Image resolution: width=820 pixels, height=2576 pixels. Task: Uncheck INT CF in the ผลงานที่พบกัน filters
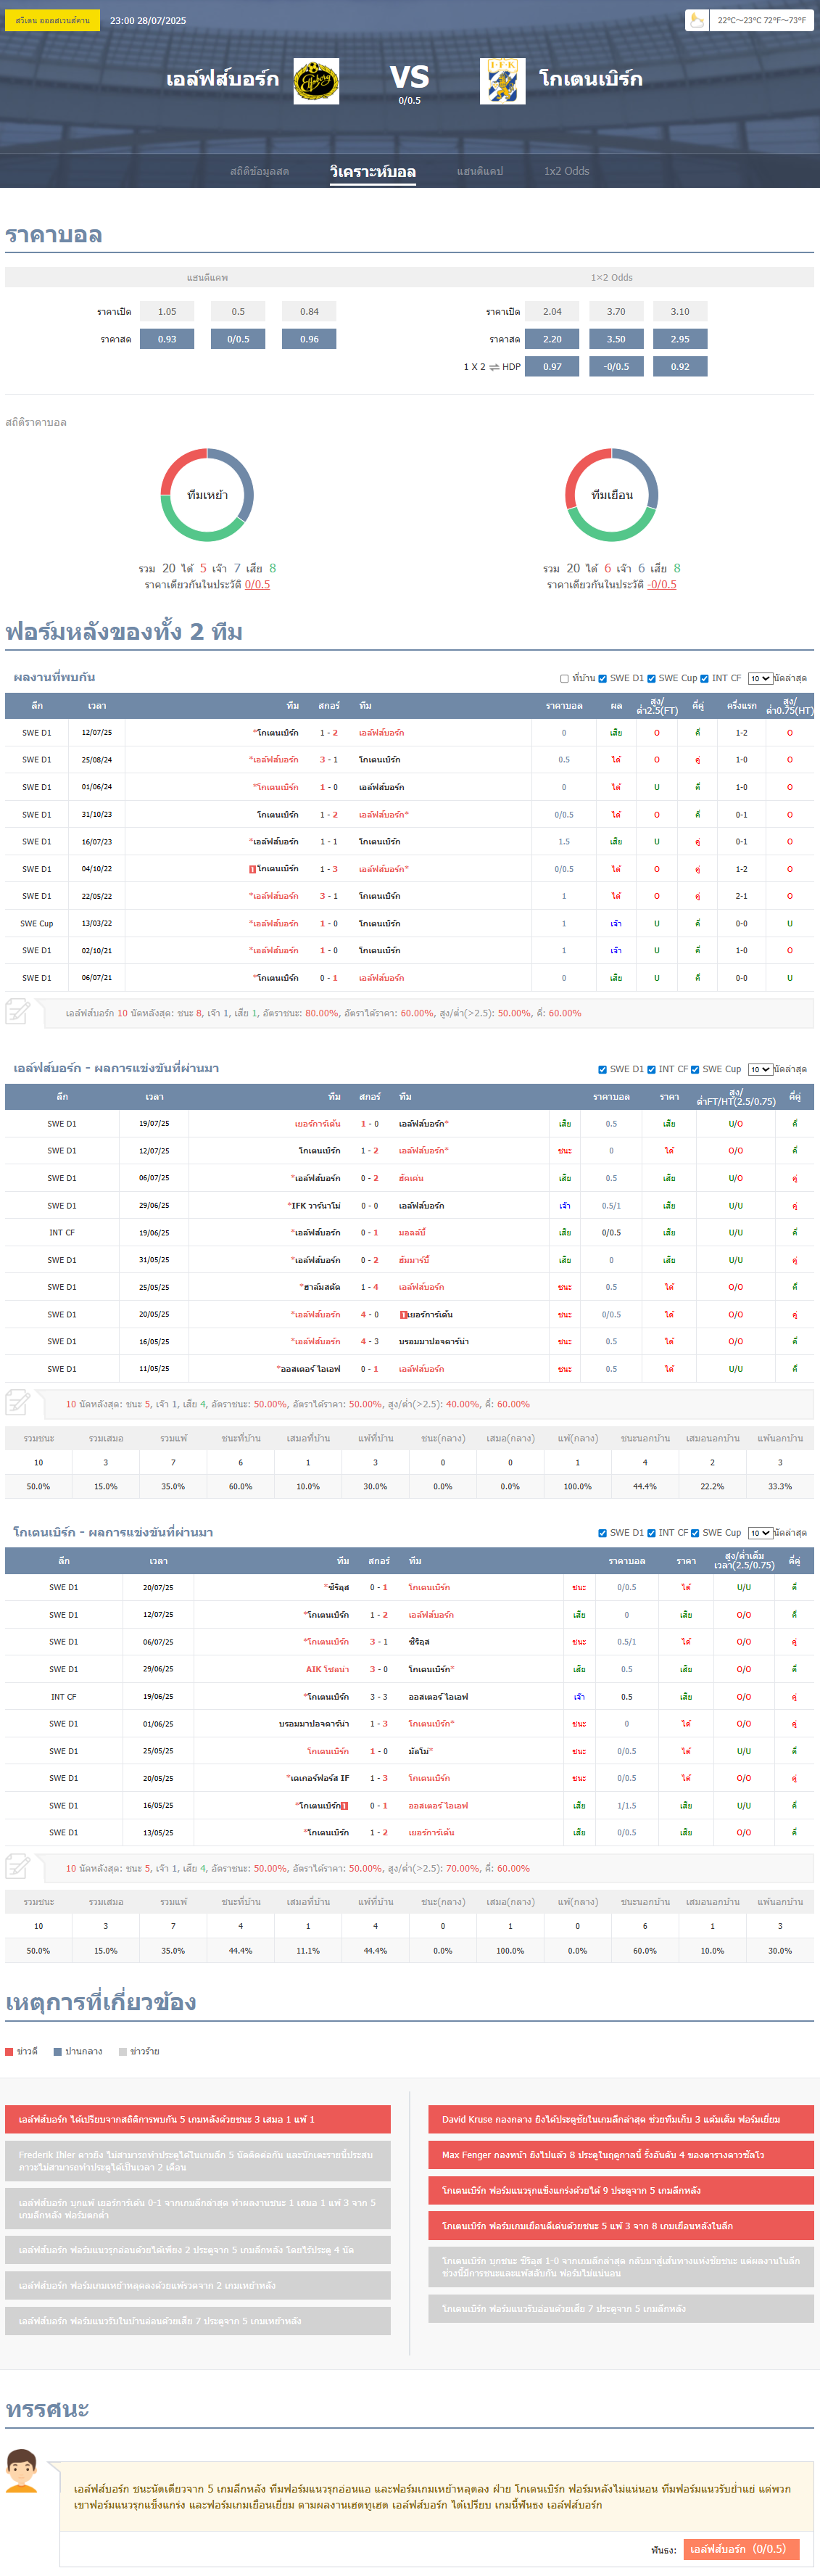point(704,679)
